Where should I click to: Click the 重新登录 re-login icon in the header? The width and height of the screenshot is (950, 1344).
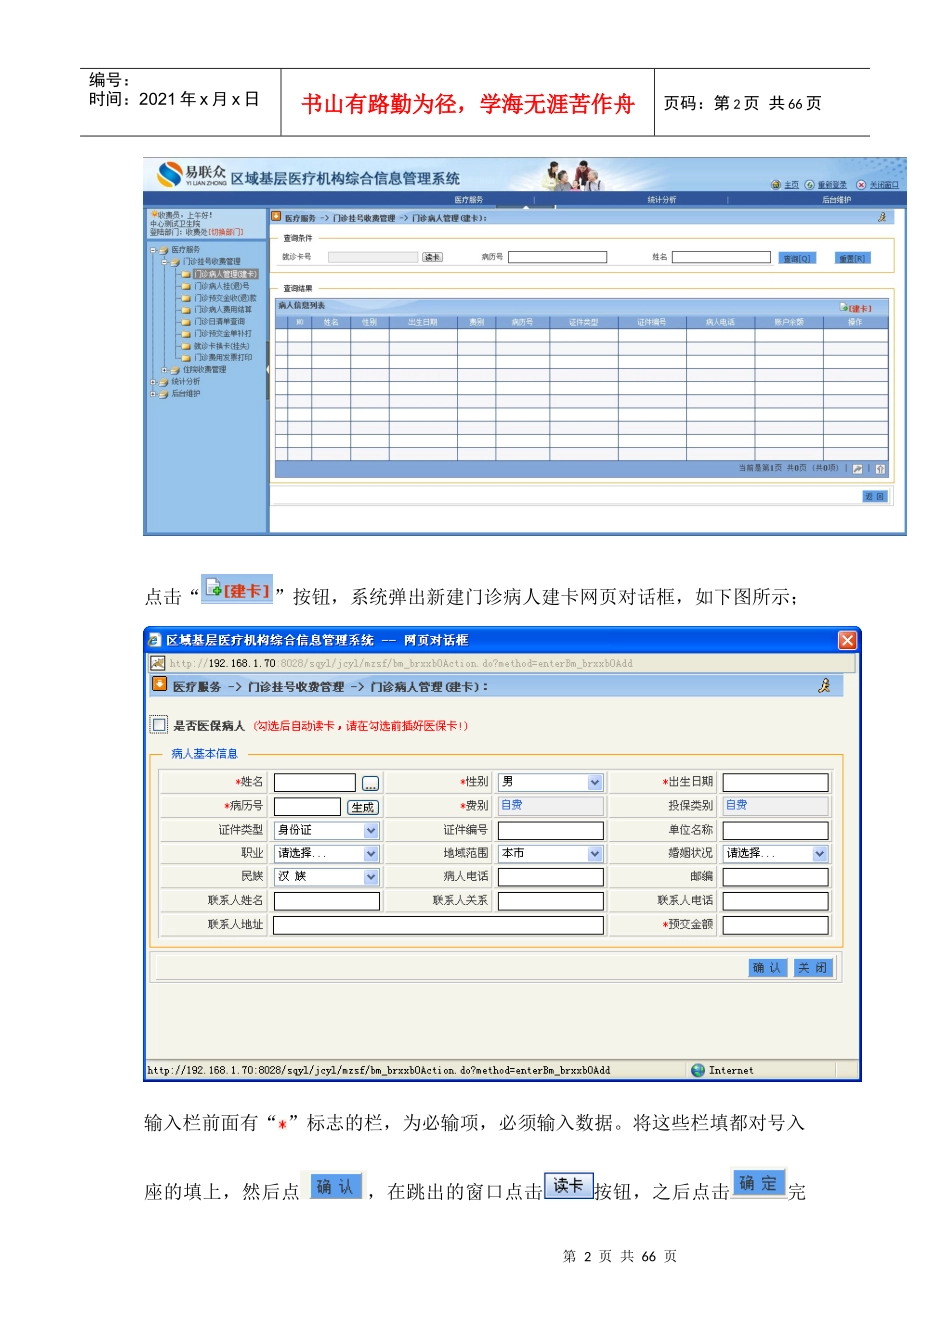[810, 185]
